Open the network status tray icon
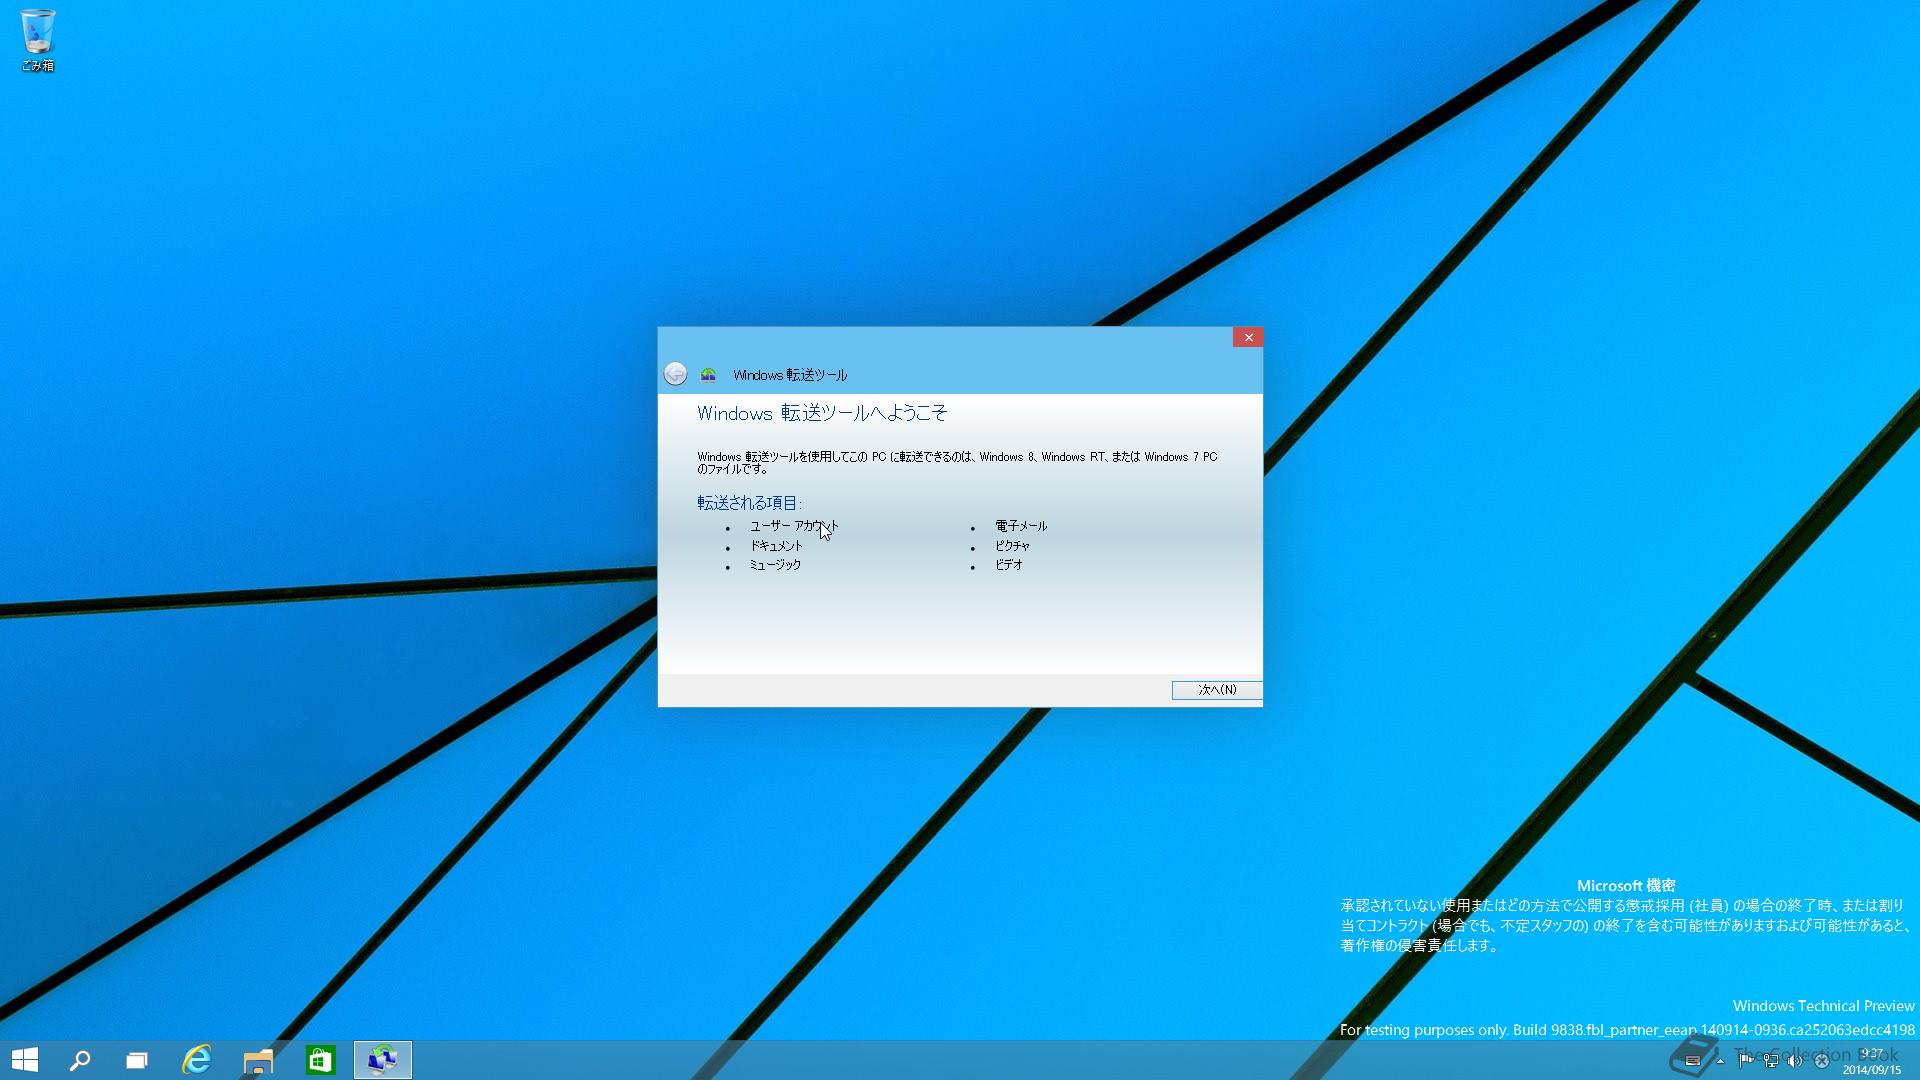This screenshot has height=1080, width=1920. click(x=1771, y=1061)
